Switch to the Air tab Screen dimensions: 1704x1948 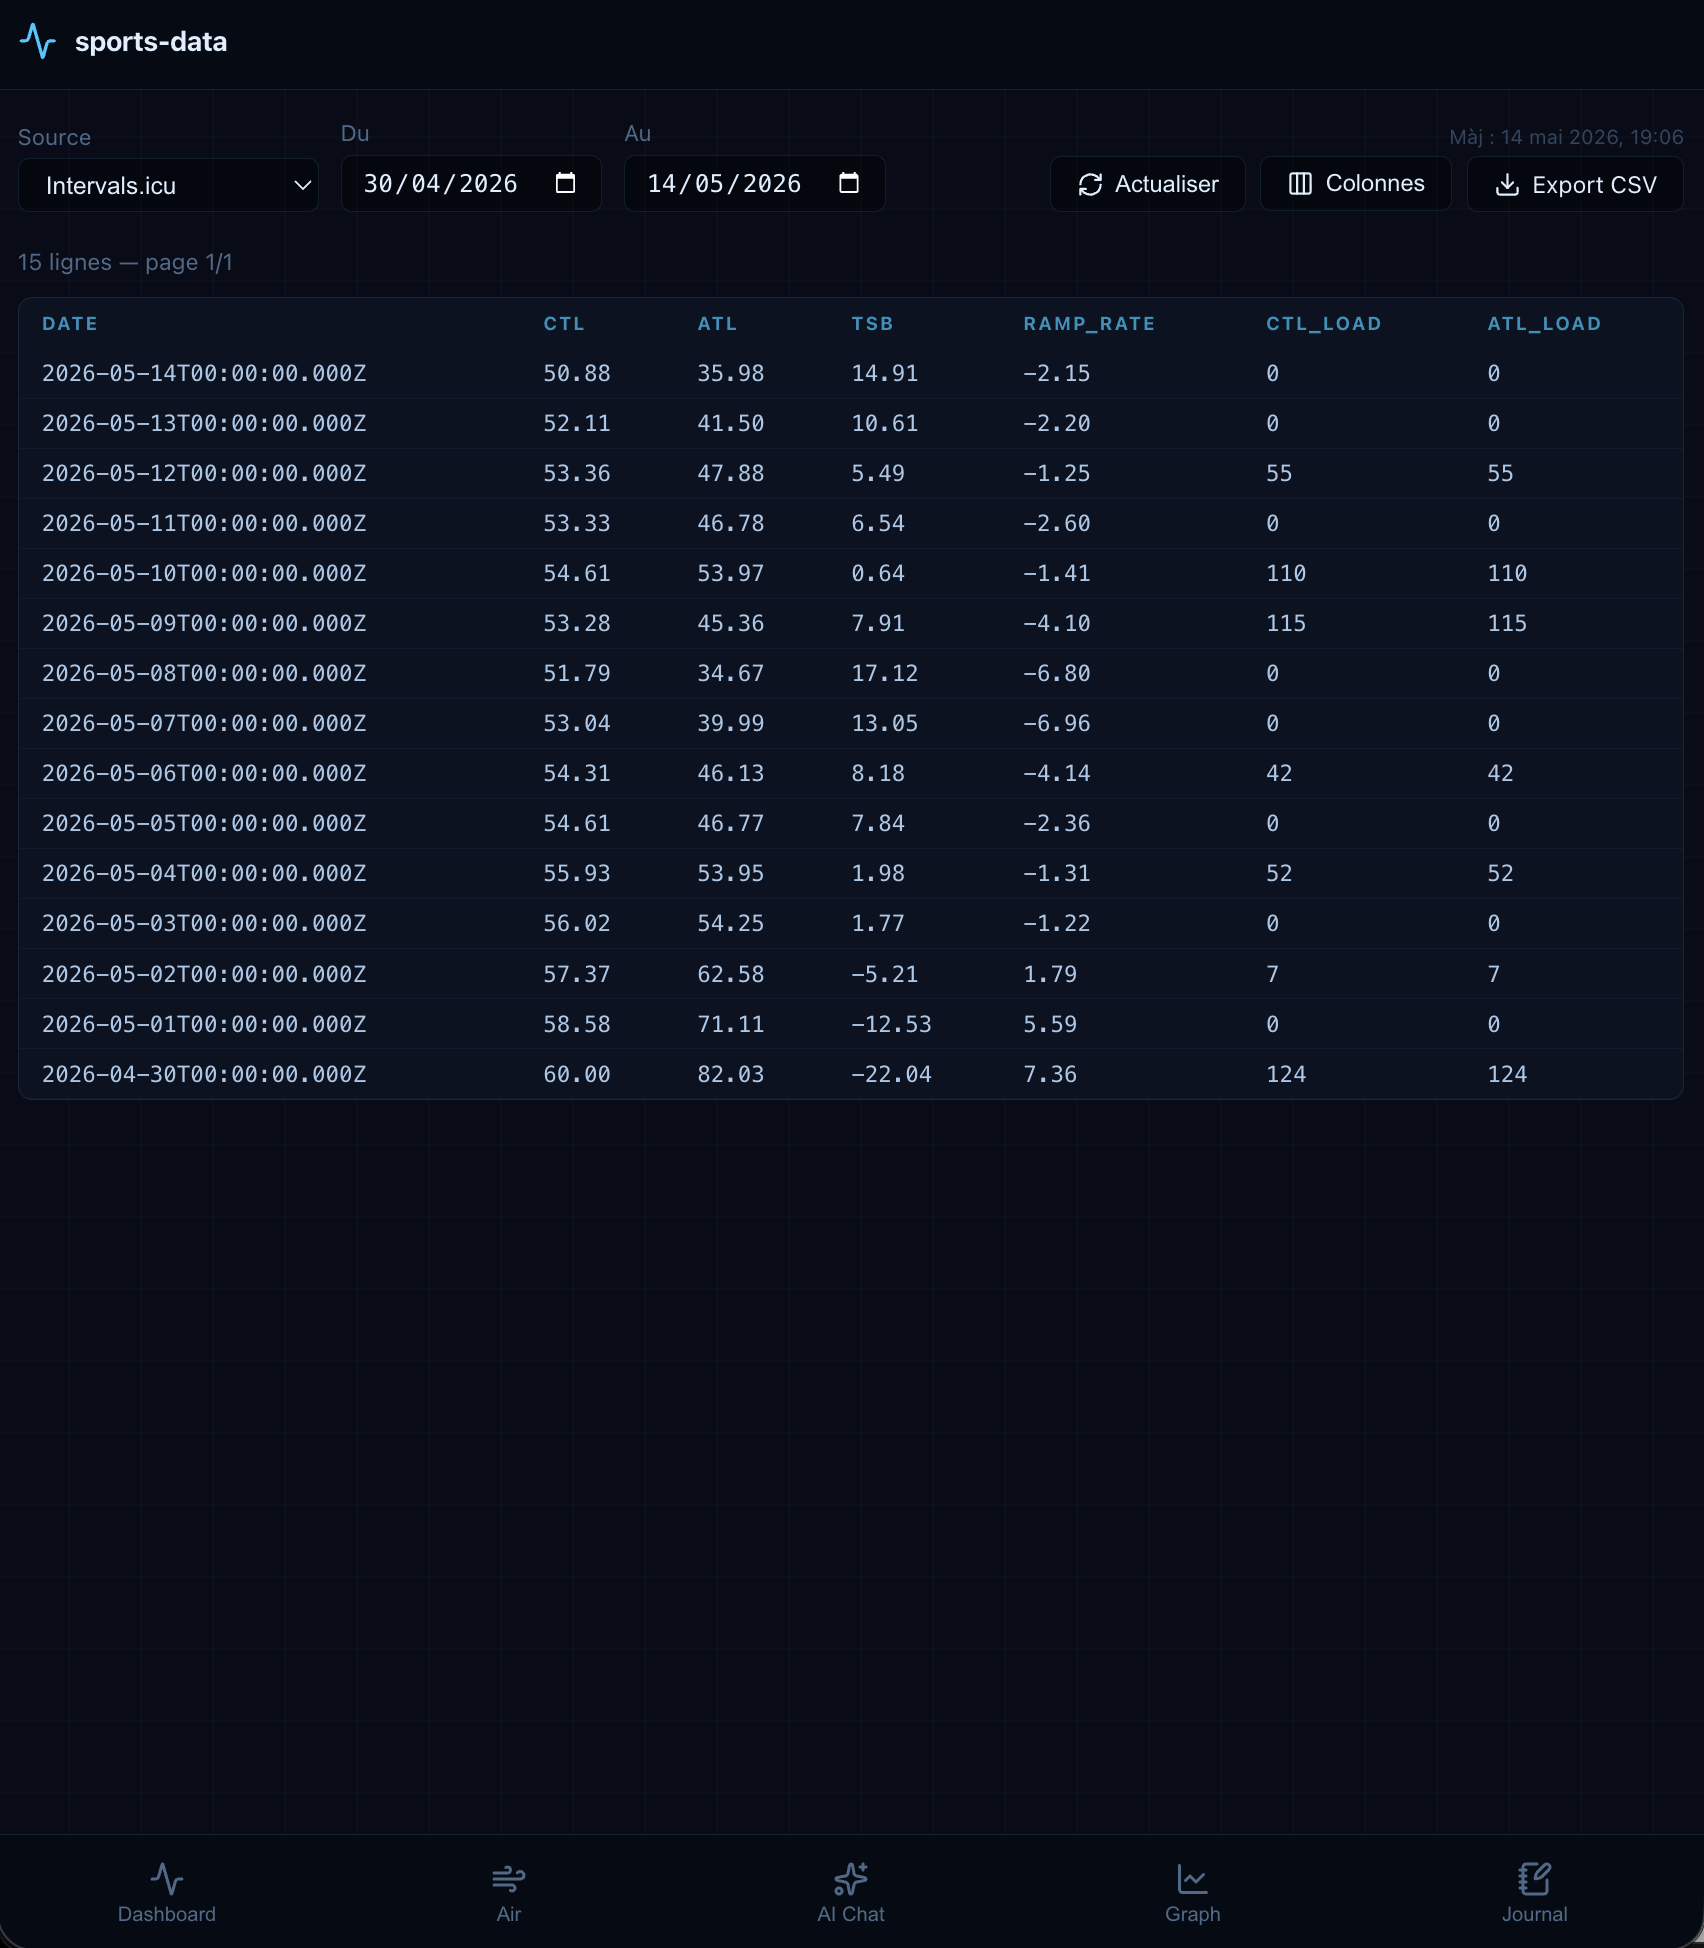point(509,1892)
